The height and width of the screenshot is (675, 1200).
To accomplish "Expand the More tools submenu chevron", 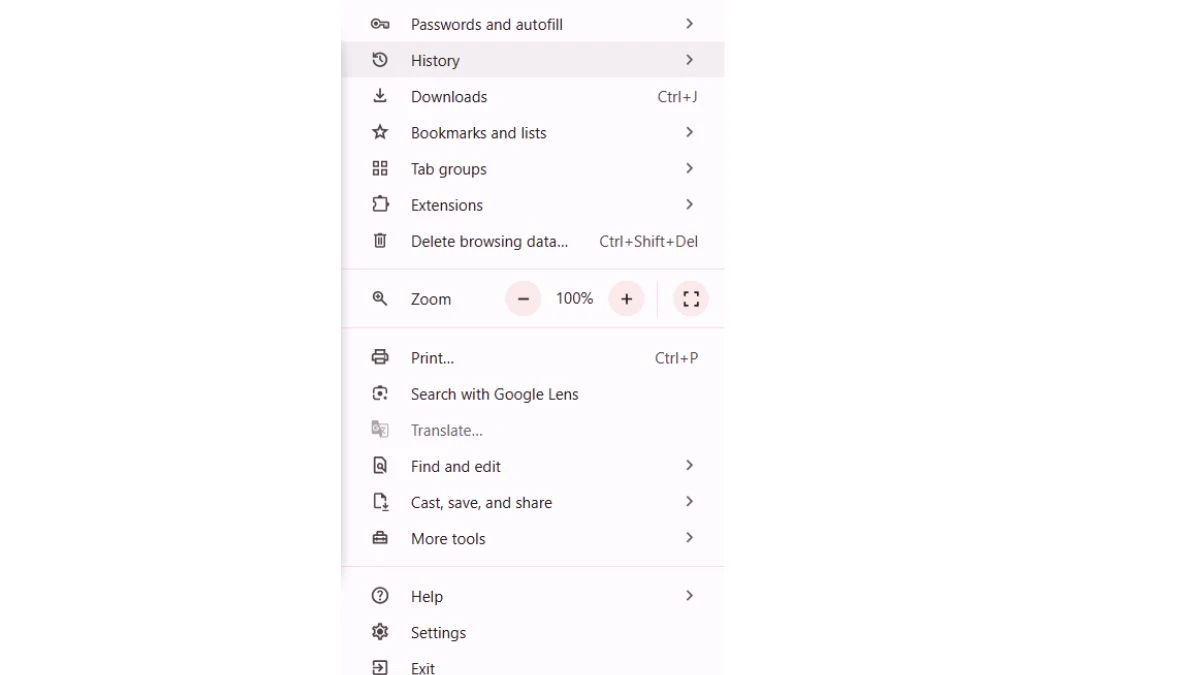I will point(689,538).
